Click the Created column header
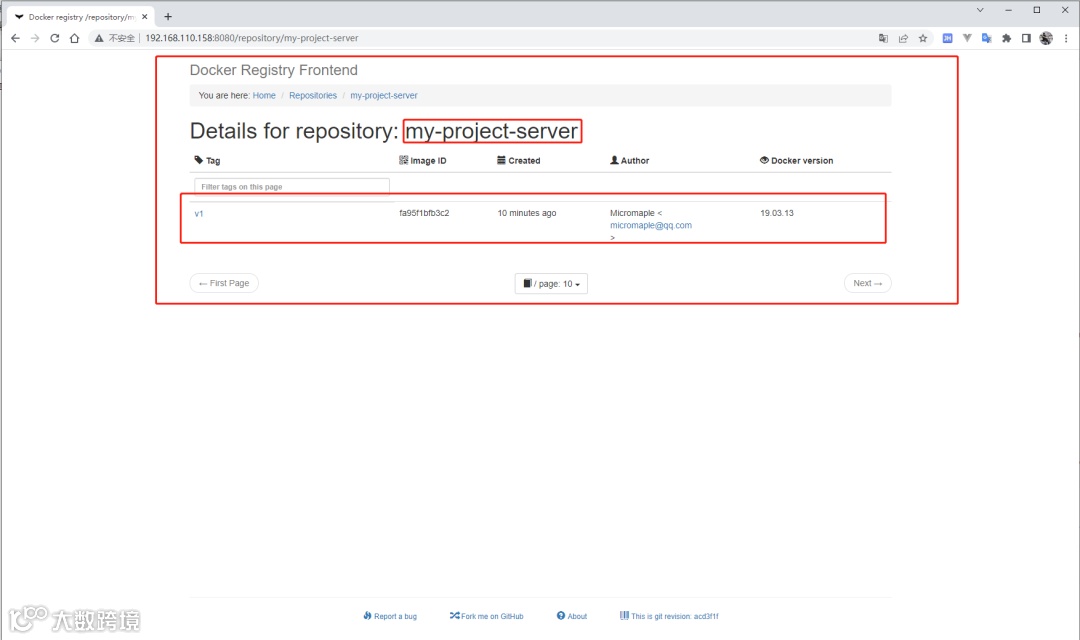 [519, 161]
